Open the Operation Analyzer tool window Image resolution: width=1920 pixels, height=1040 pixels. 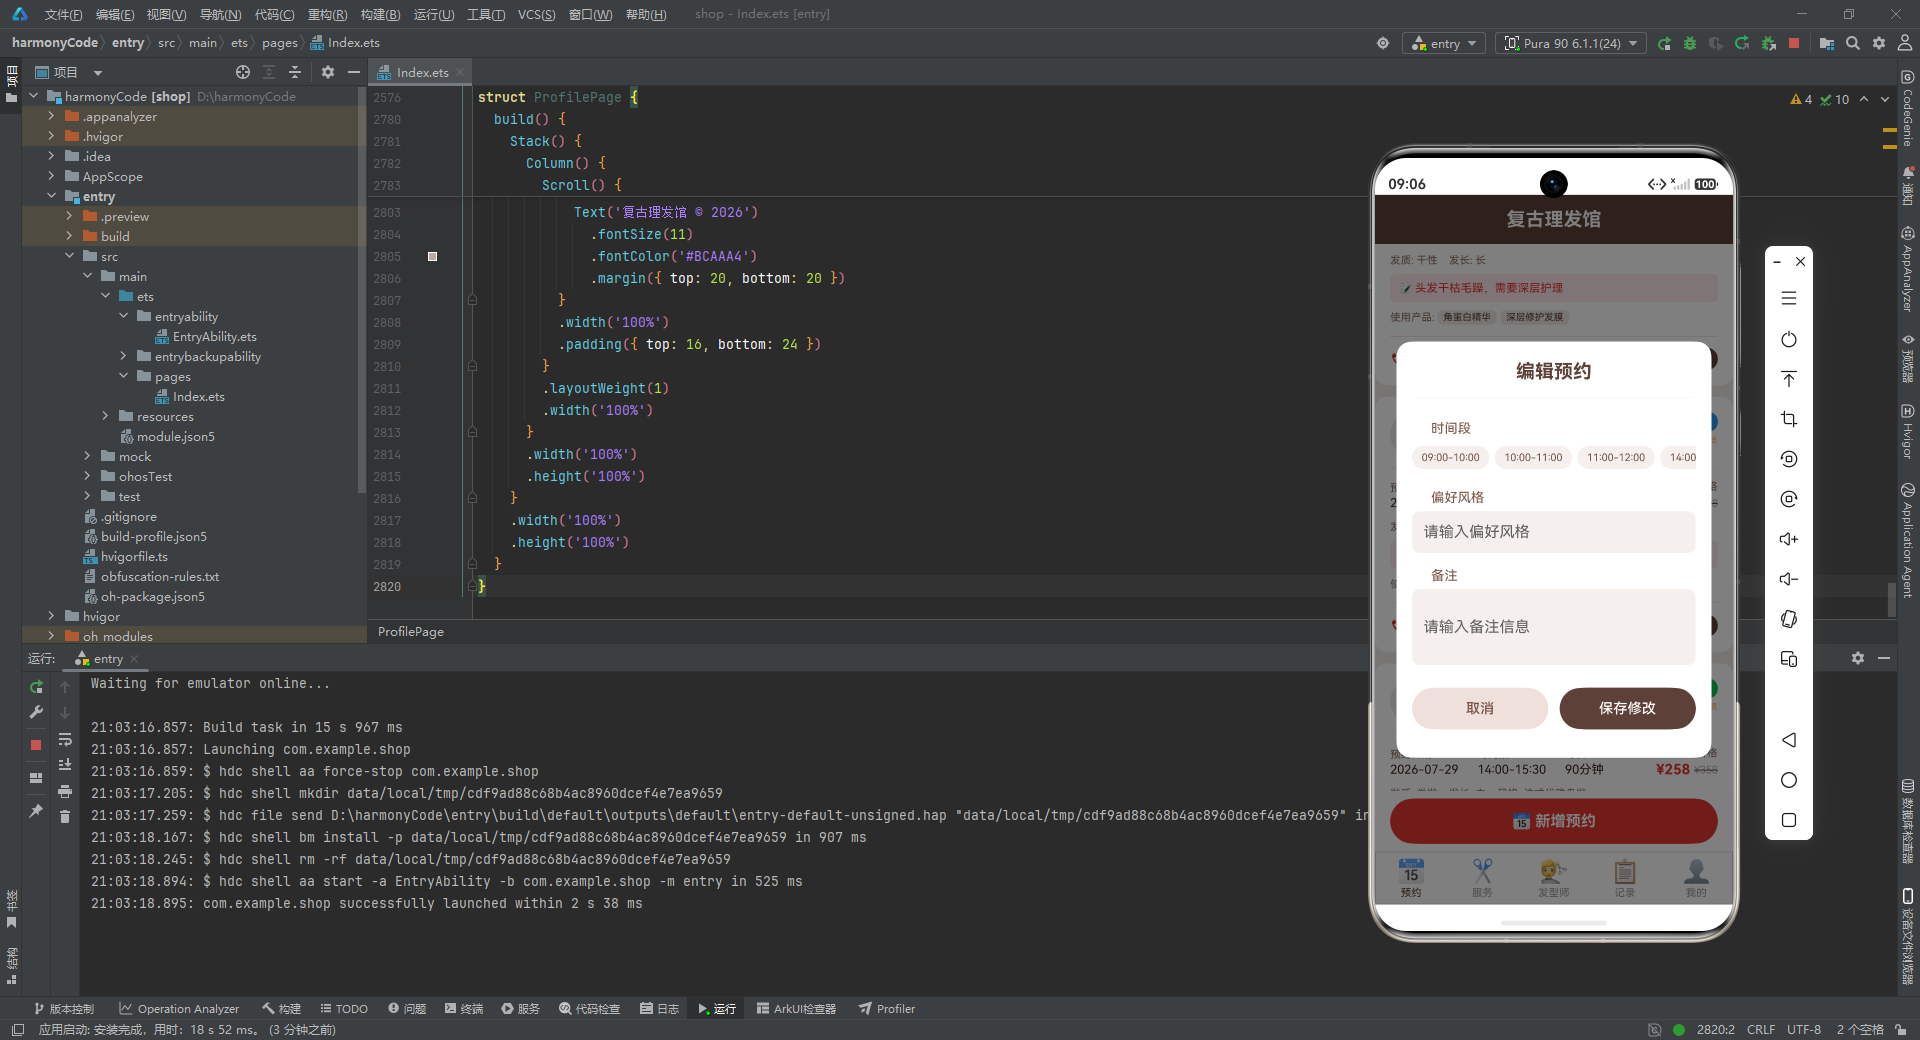coord(179,1009)
